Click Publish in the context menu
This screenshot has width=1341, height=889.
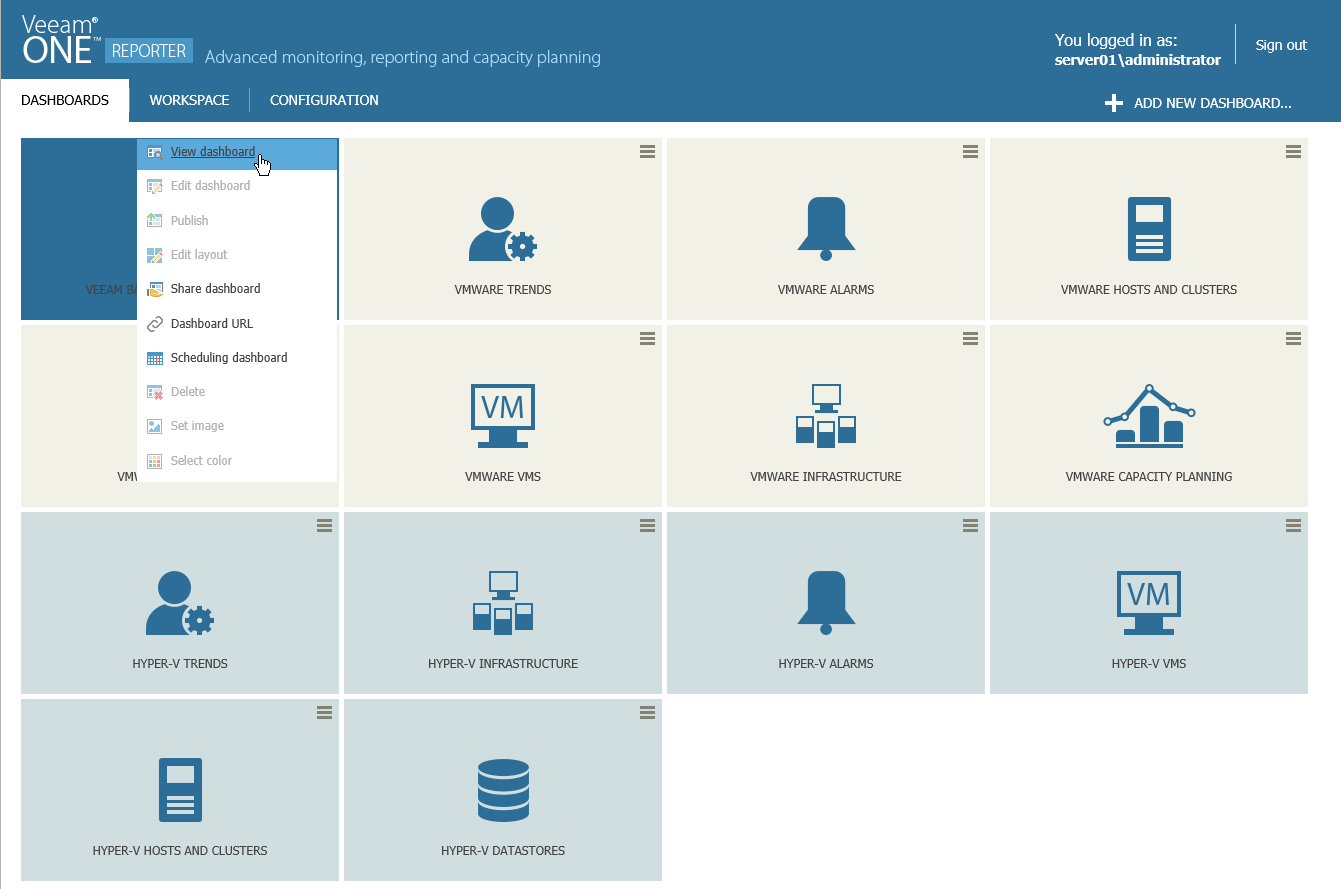[x=237, y=221]
